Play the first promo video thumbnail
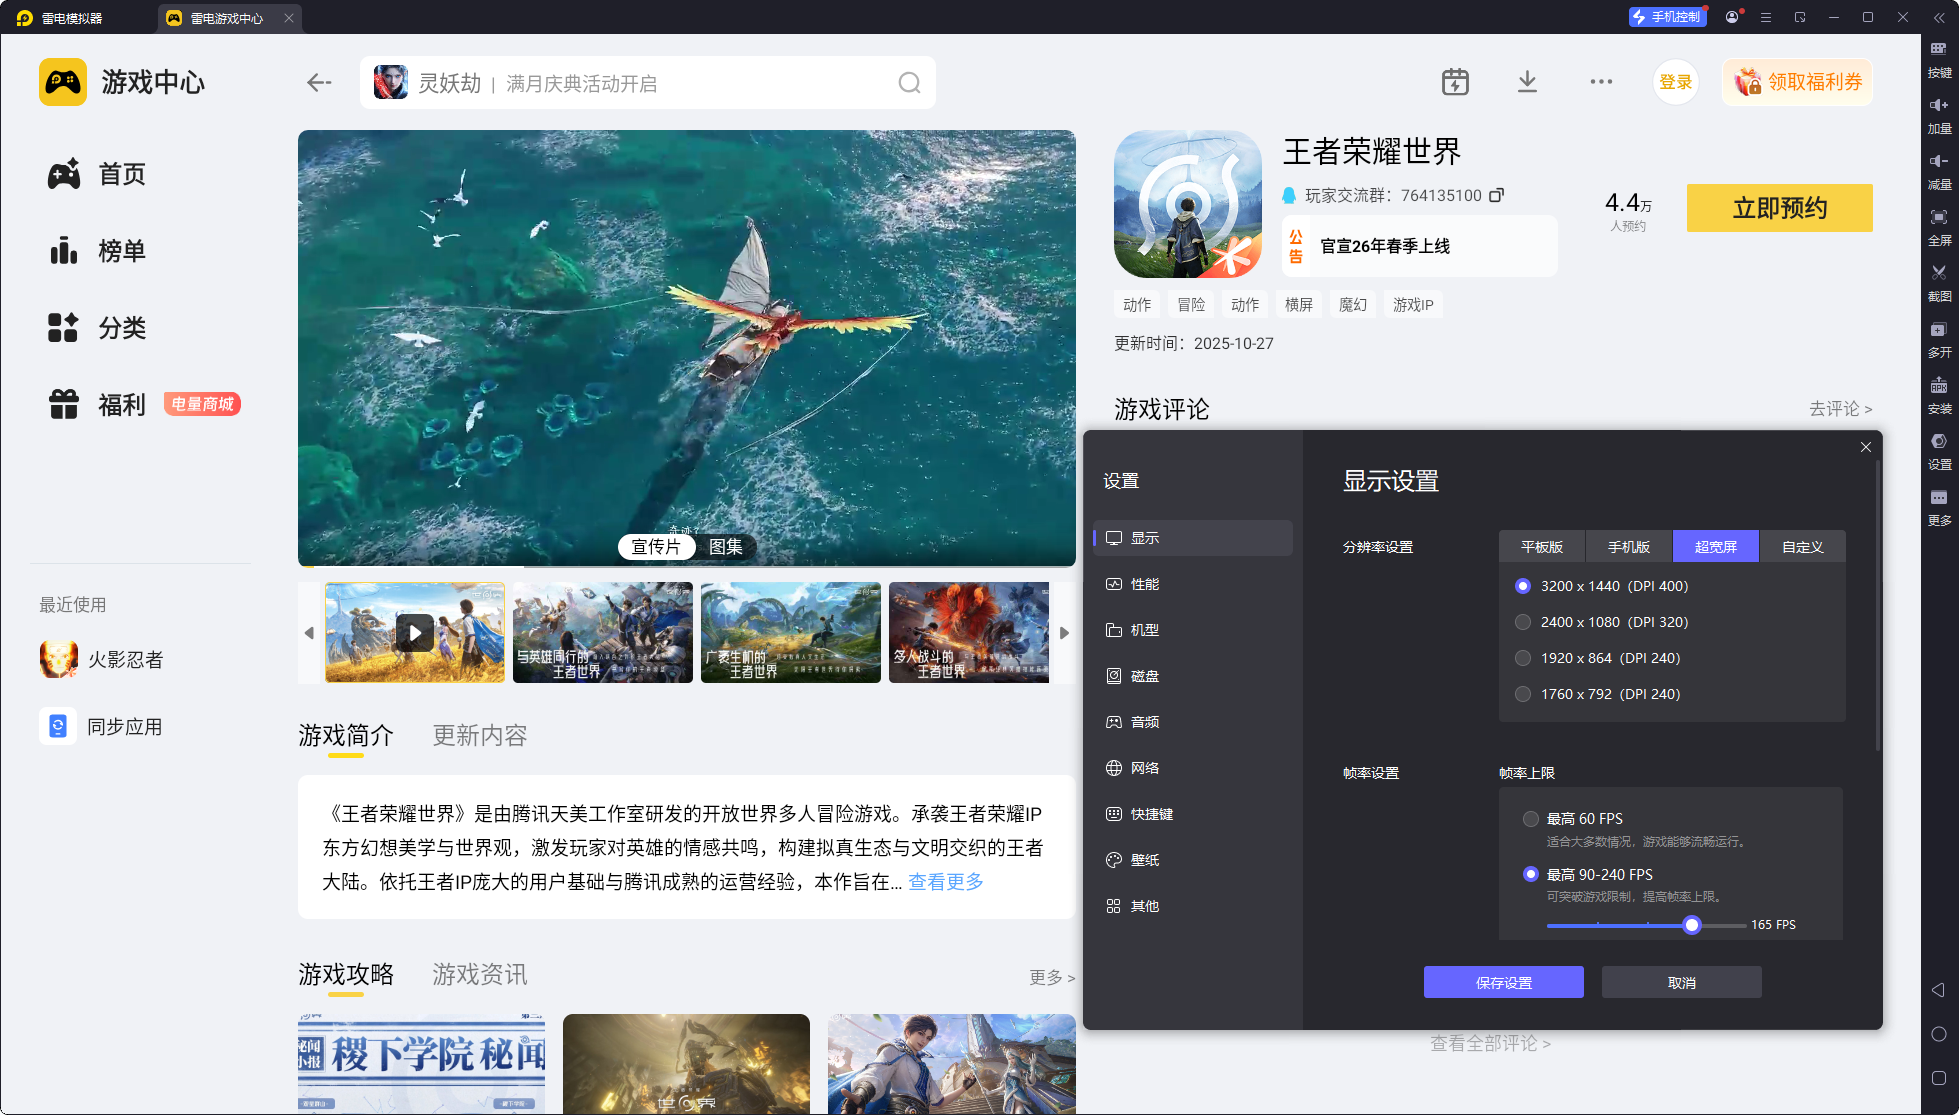Viewport: 1959px width, 1115px height. pos(414,633)
